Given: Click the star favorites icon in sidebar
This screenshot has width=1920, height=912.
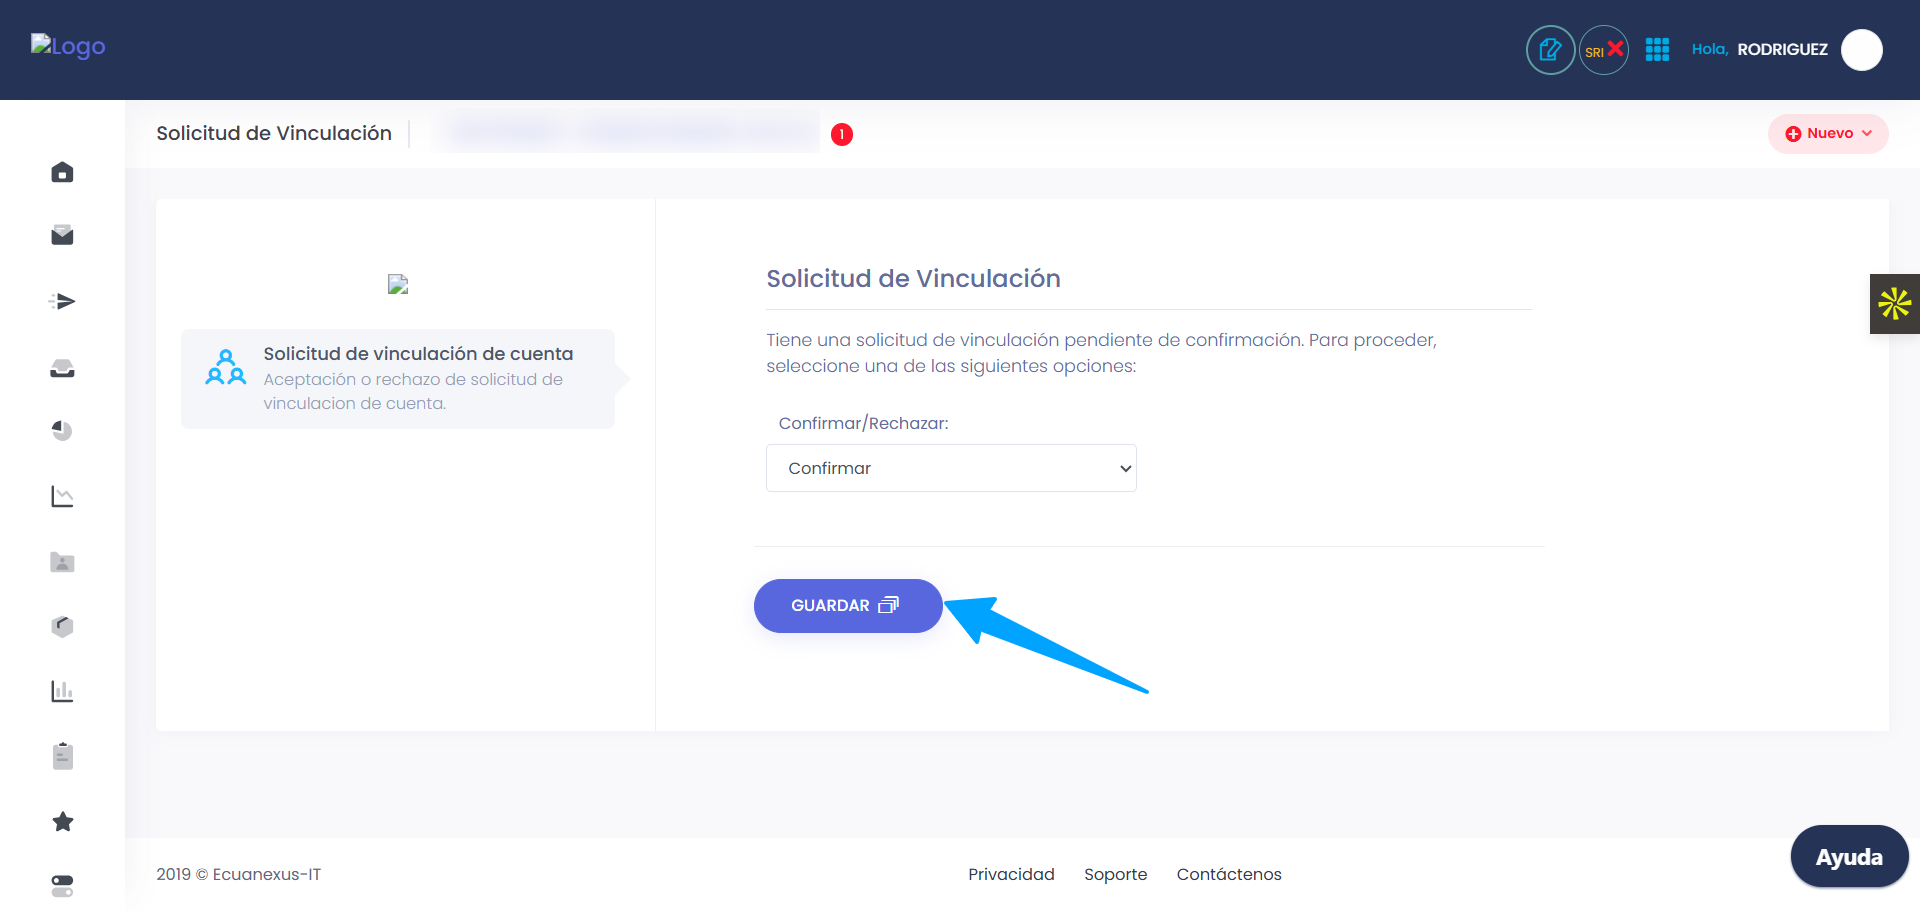Looking at the screenshot, I should tap(62, 822).
